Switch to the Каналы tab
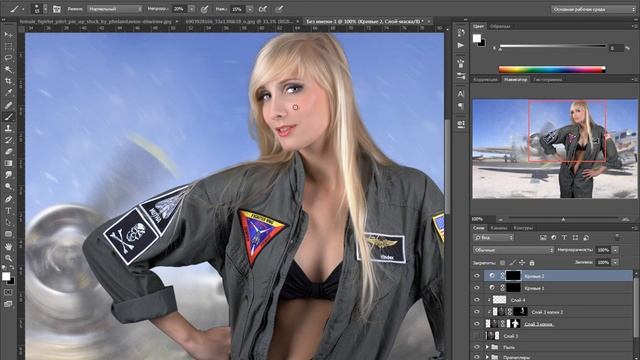The width and height of the screenshot is (640, 360). 499,228
